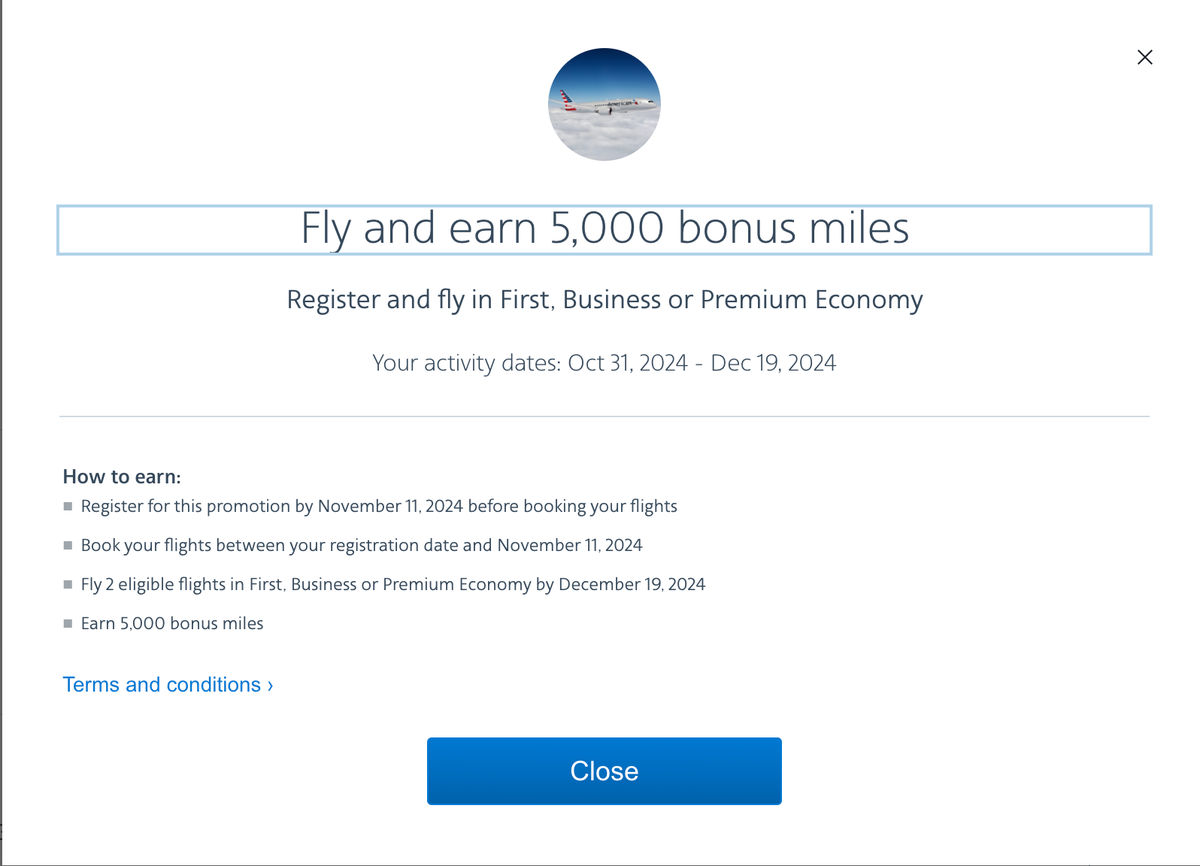Click the square bullet beside the Book step
Image resolution: width=1200 pixels, height=866 pixels.
coord(69,545)
